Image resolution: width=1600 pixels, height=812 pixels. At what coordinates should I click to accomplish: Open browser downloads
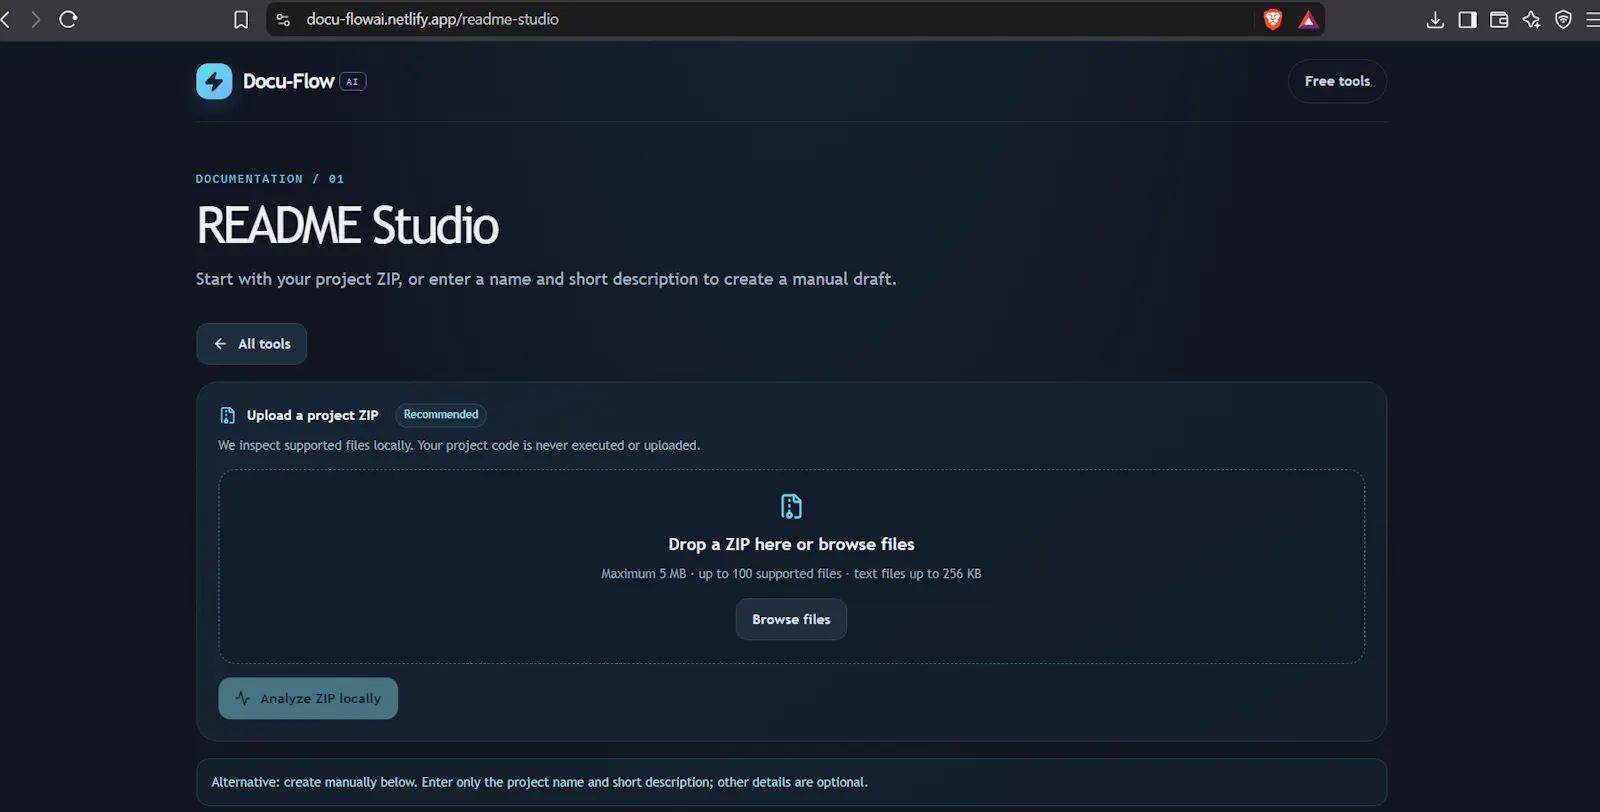pos(1435,19)
